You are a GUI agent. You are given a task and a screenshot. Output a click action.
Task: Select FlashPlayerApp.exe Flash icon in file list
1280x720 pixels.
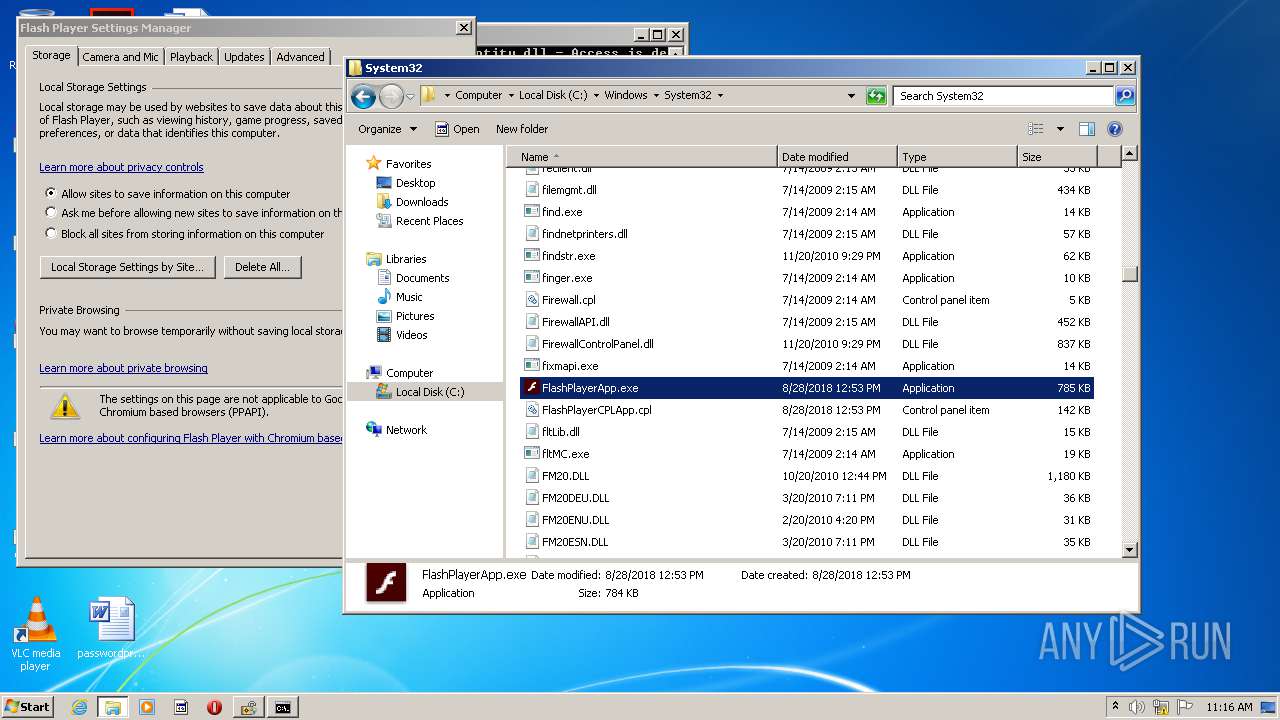tap(533, 388)
